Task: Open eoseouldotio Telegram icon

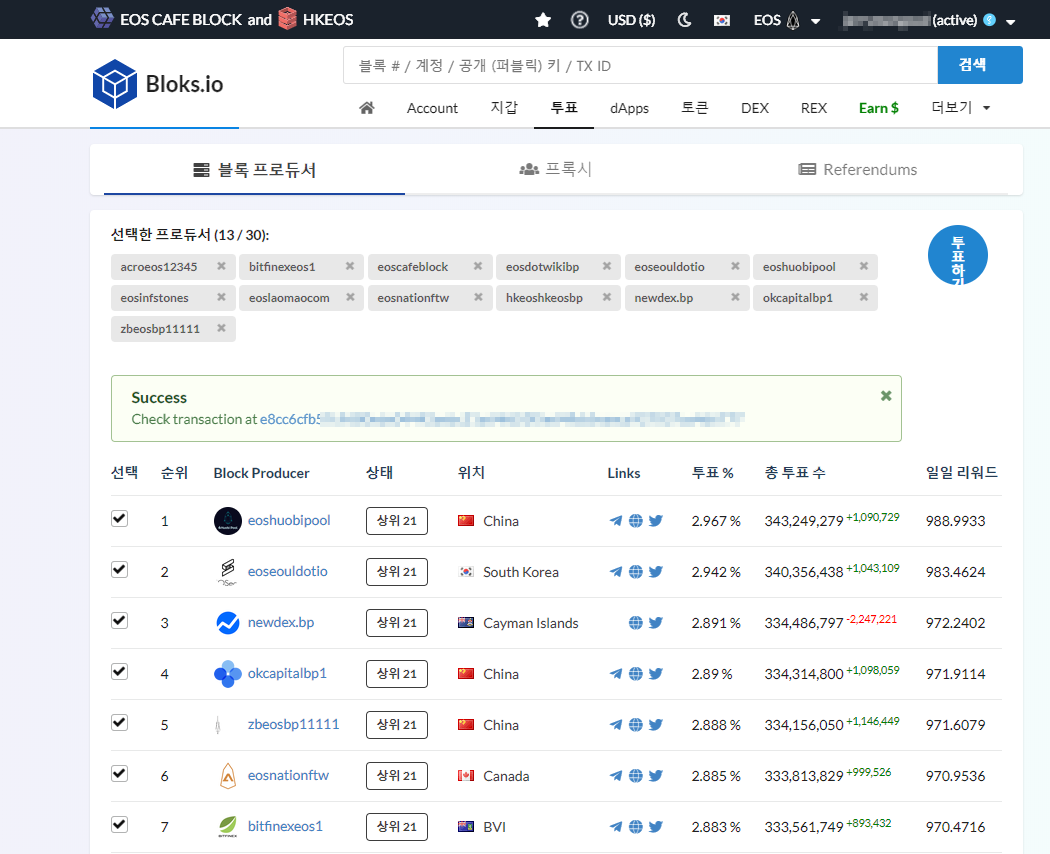Action: click(x=615, y=572)
